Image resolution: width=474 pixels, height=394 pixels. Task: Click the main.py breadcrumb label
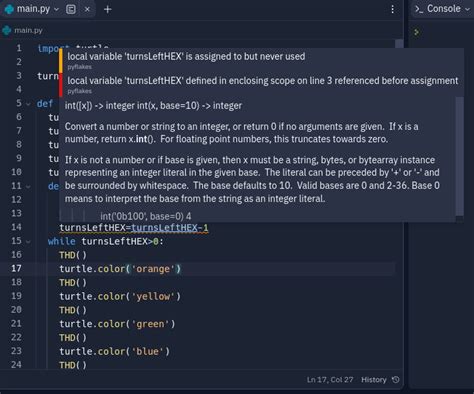28,30
